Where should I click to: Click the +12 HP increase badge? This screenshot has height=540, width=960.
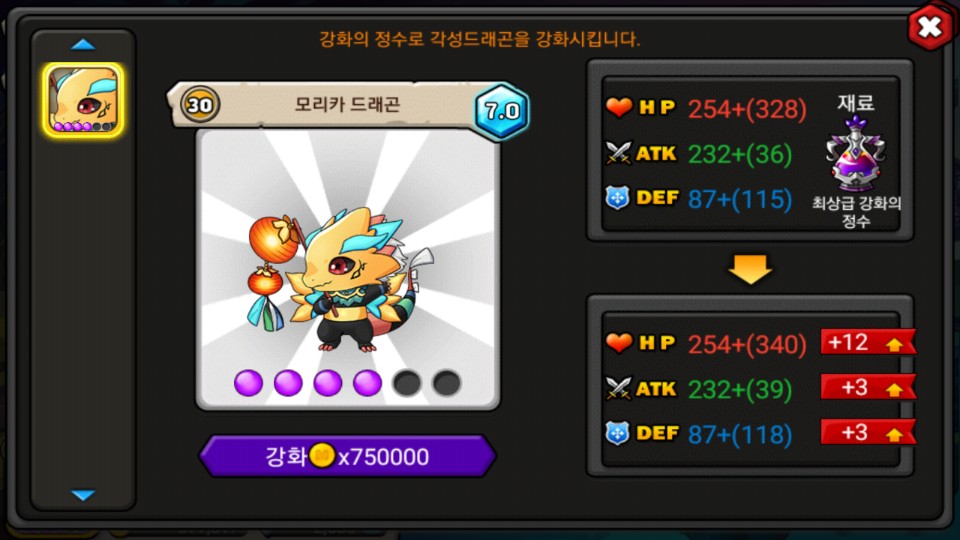[x=868, y=342]
